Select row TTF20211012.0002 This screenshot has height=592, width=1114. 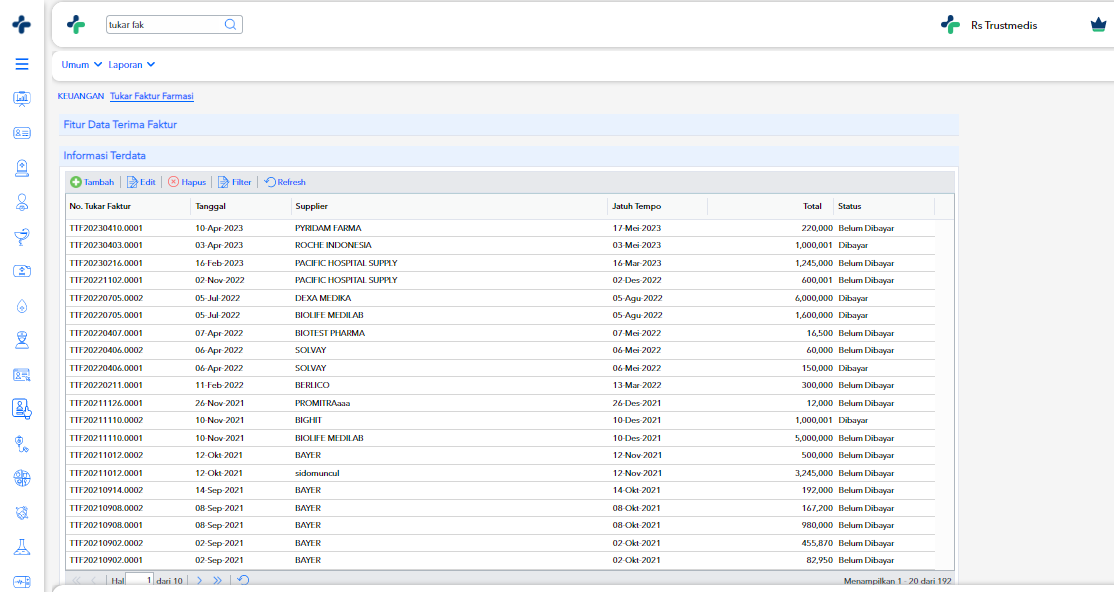[x=500, y=455]
